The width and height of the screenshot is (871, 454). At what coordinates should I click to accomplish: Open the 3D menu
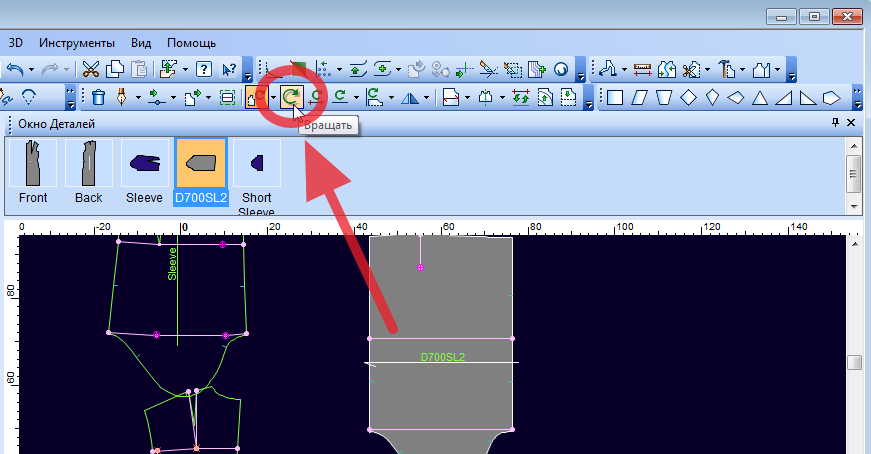coord(16,43)
